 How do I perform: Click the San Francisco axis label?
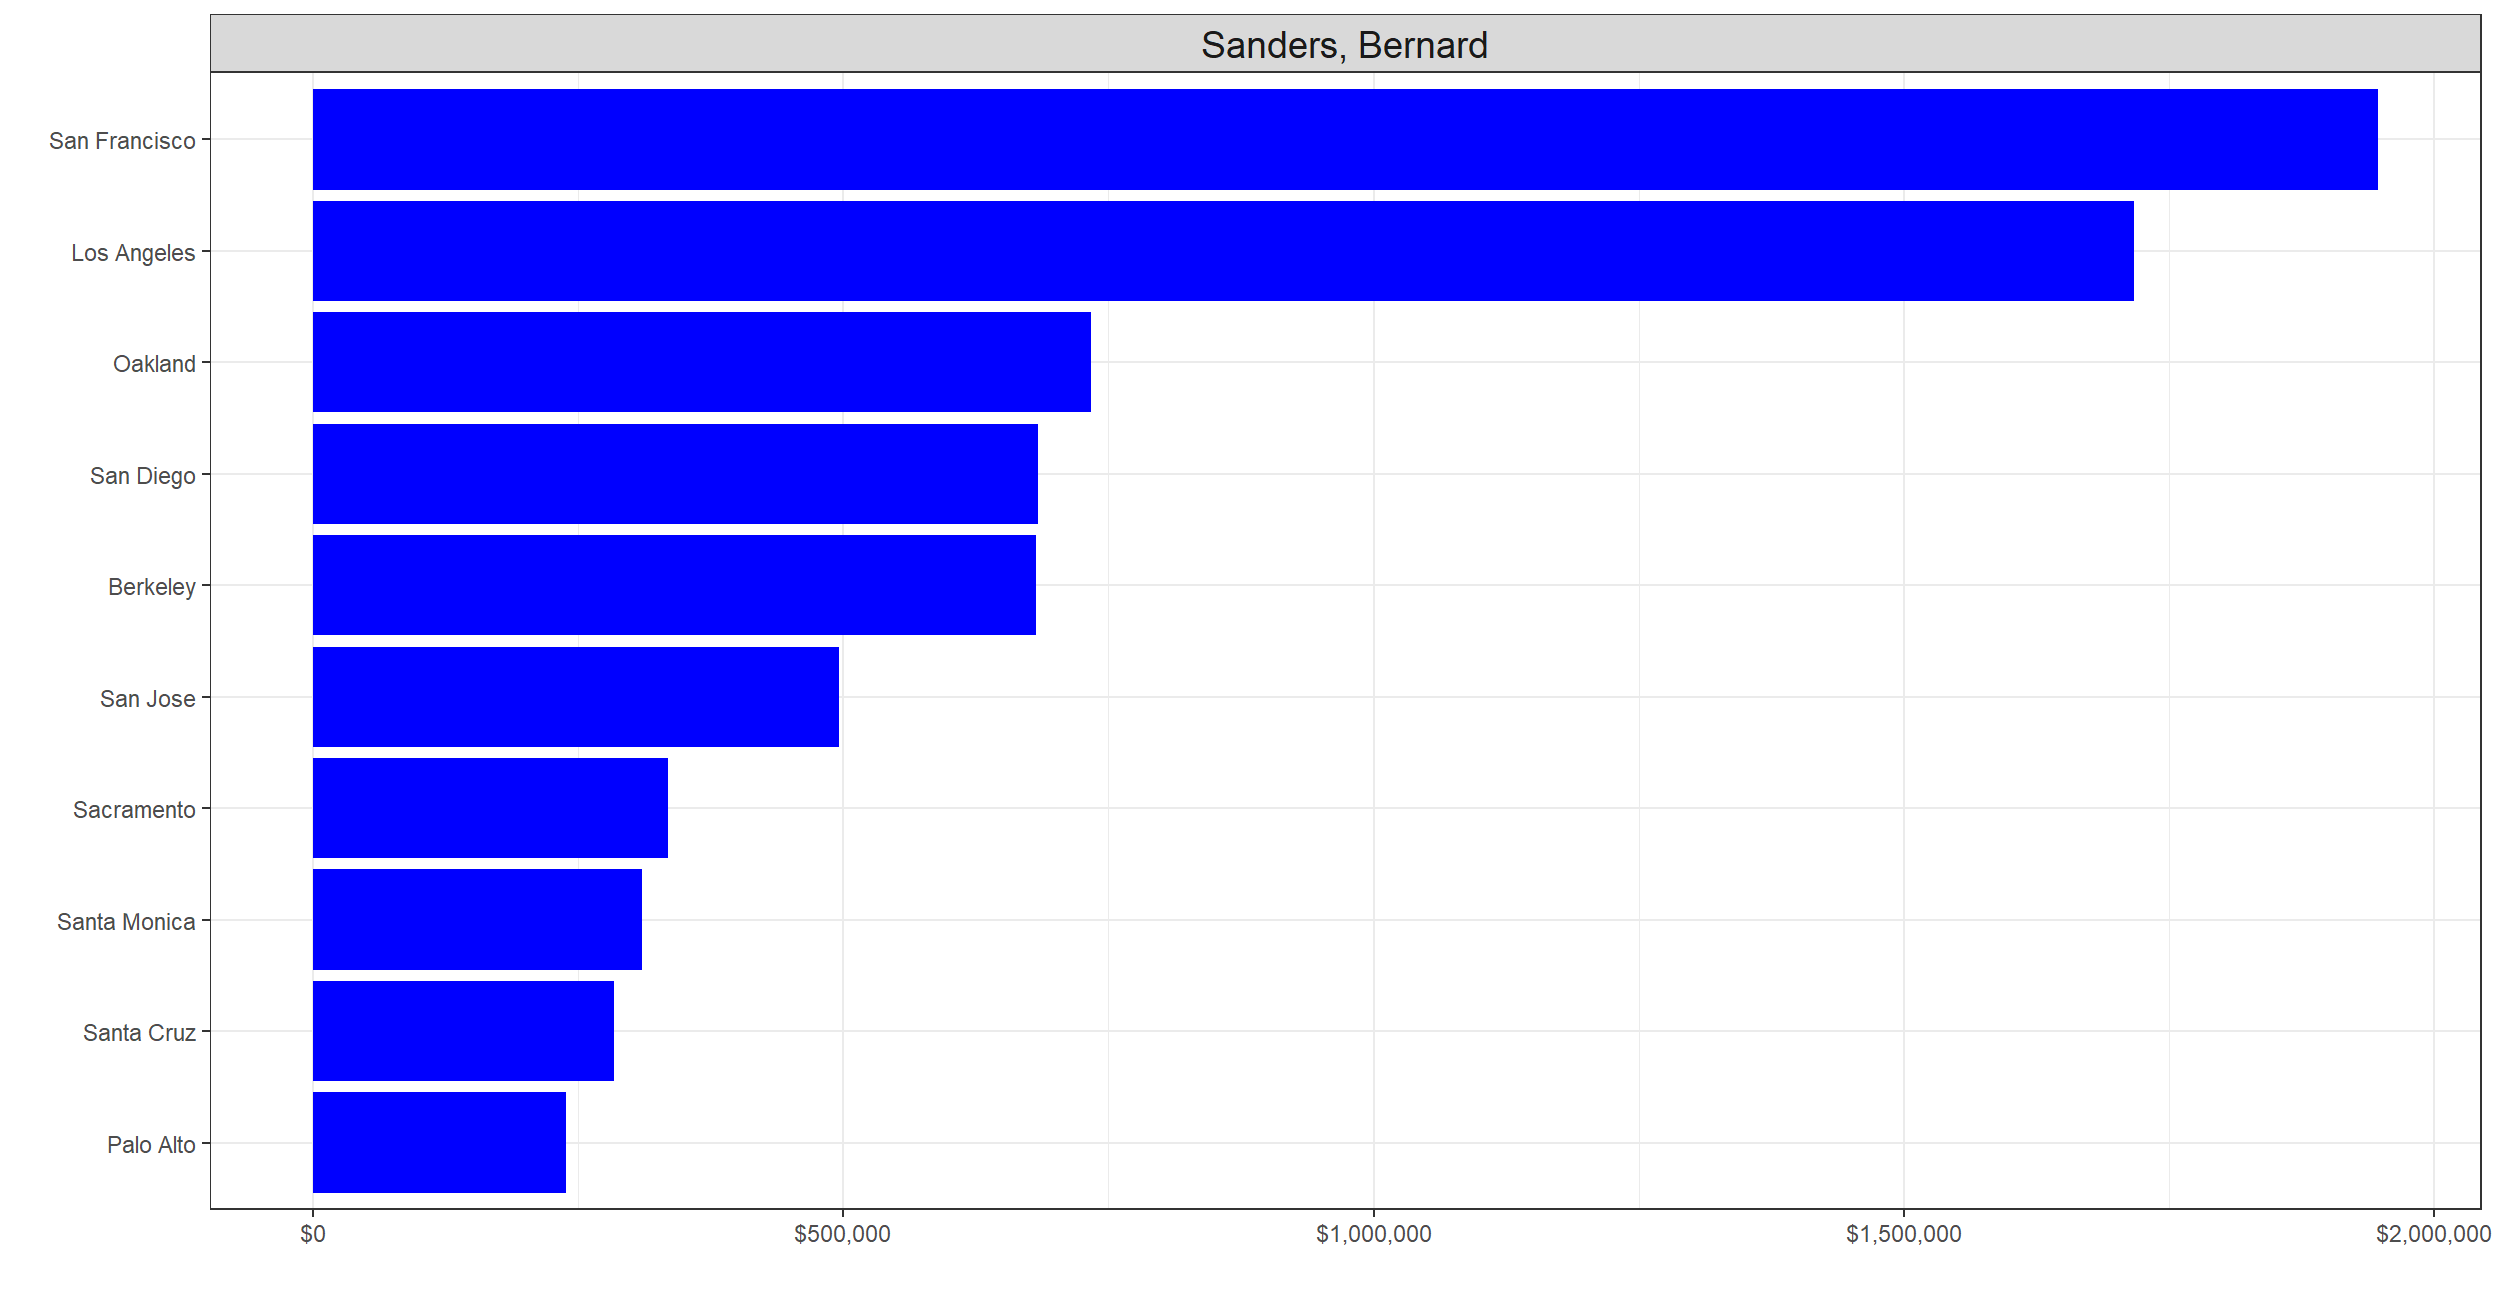(x=122, y=141)
